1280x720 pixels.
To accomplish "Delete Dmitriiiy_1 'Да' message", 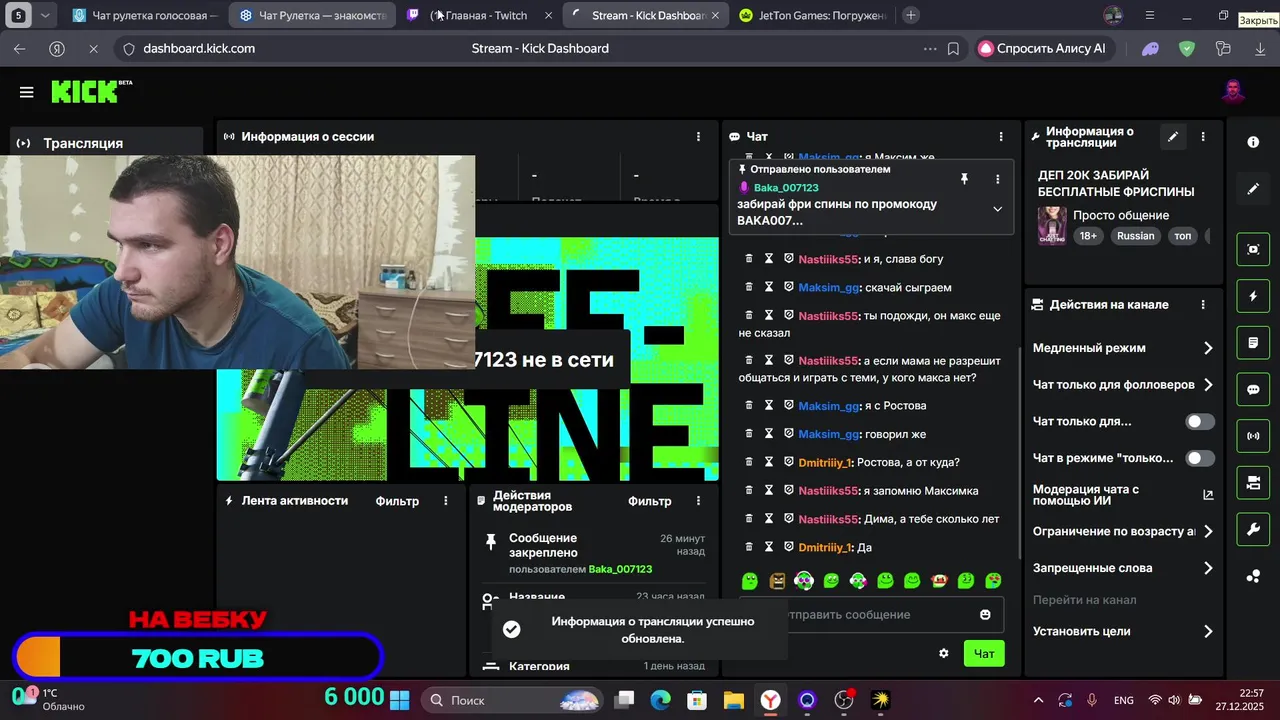I will tap(749, 547).
